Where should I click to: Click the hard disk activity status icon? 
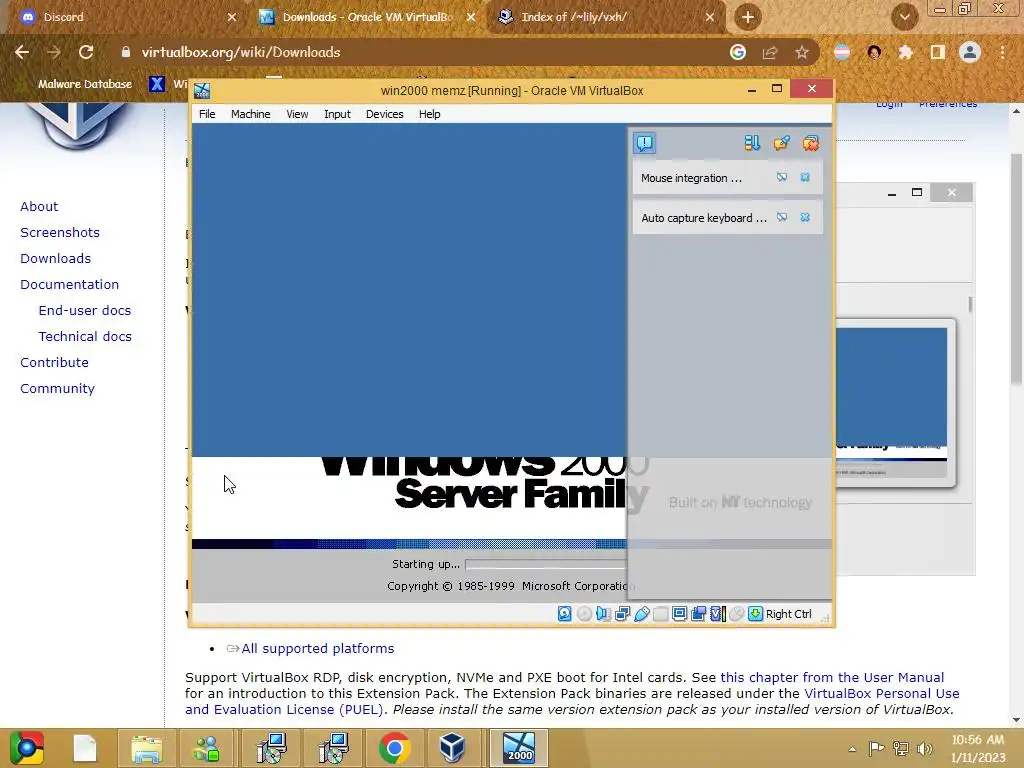click(x=565, y=614)
